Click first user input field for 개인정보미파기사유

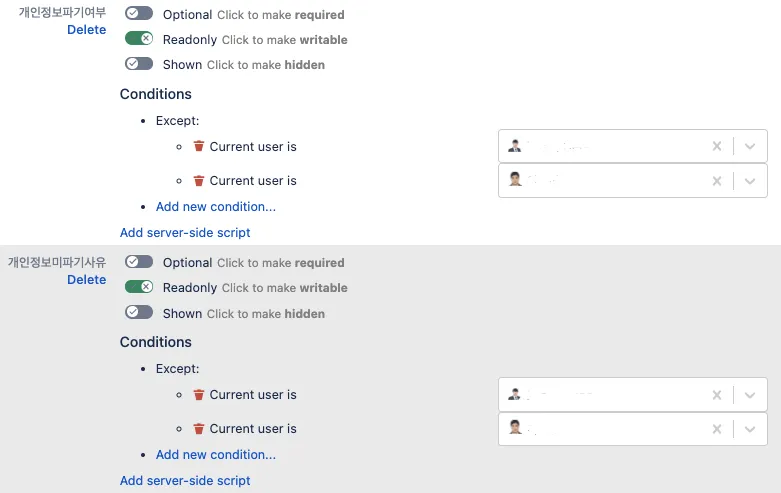[610, 394]
